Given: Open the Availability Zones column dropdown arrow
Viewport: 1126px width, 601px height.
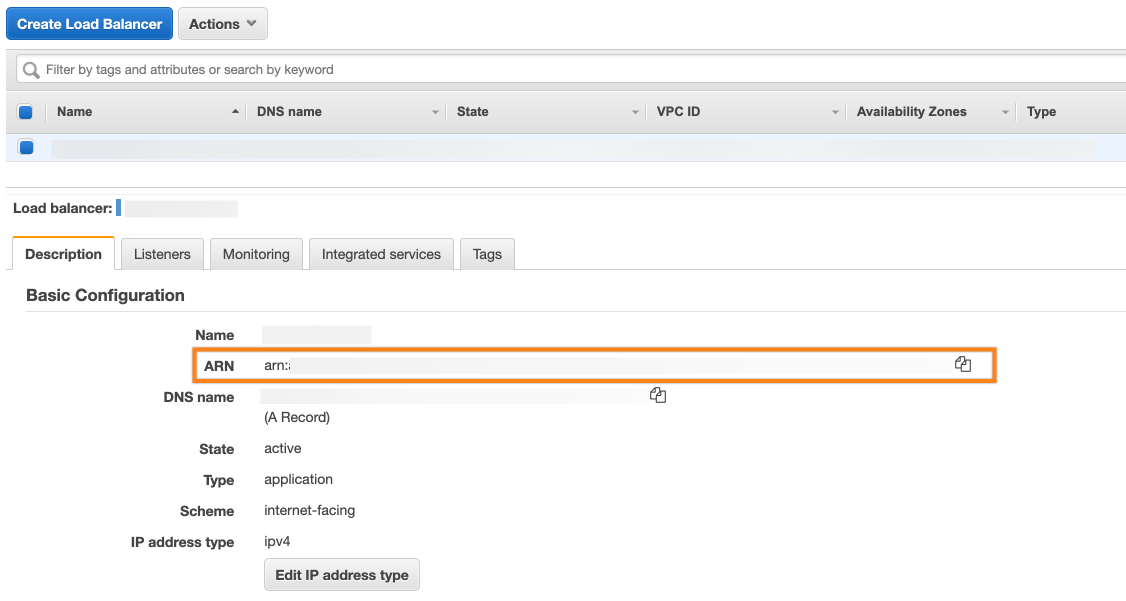Looking at the screenshot, I should [1005, 112].
